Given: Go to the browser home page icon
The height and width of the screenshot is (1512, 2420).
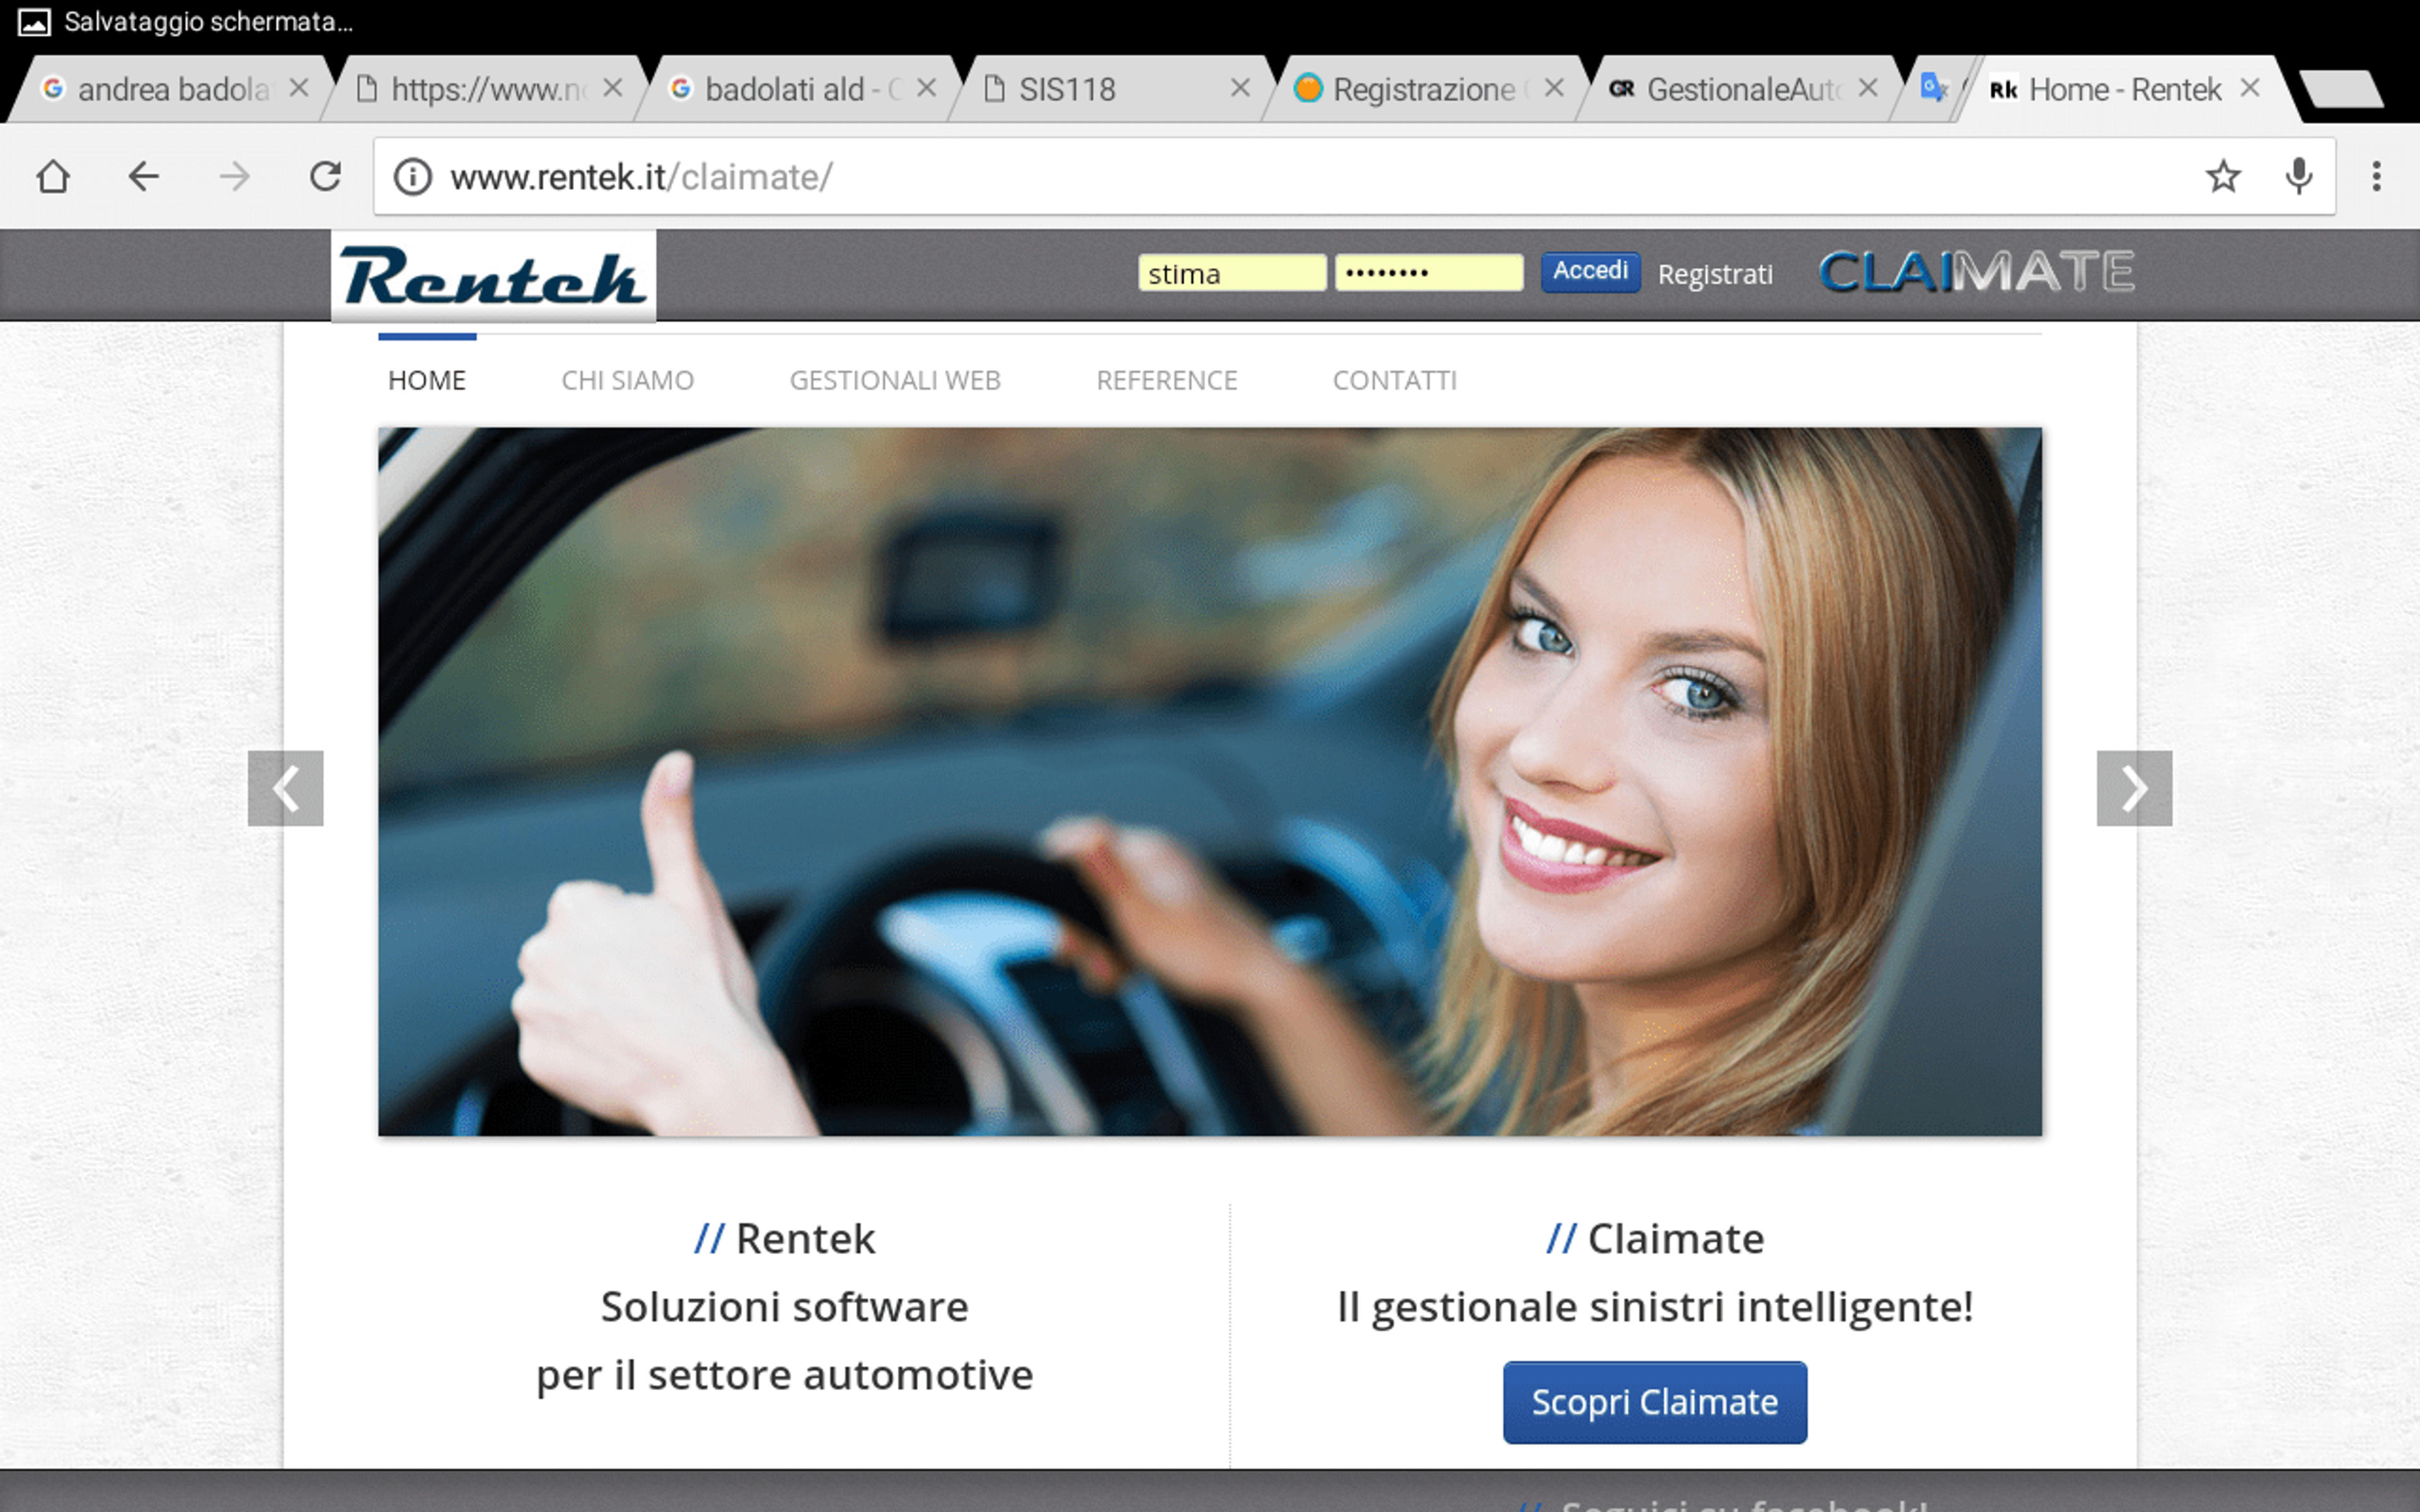Looking at the screenshot, I should pos(53,177).
